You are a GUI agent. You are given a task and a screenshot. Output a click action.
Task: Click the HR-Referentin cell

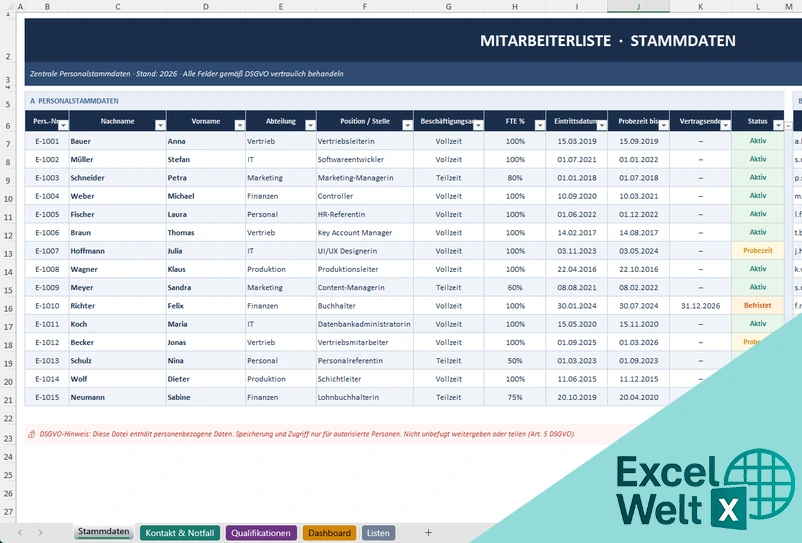pos(365,215)
